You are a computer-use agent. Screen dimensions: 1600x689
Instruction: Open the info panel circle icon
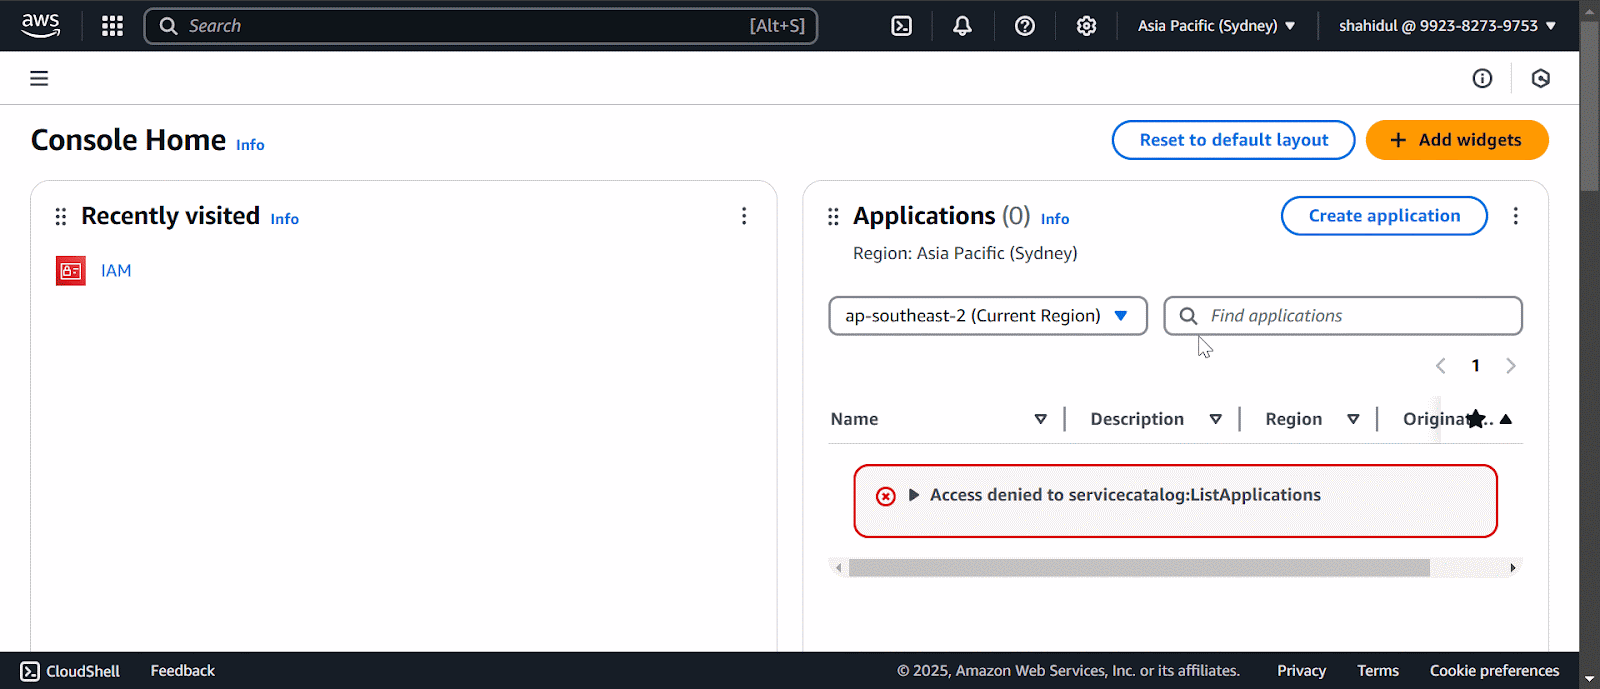[1482, 78]
